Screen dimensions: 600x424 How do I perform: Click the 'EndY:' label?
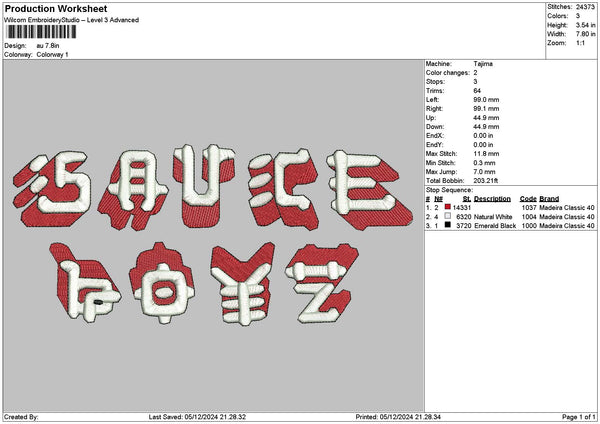click(435, 145)
